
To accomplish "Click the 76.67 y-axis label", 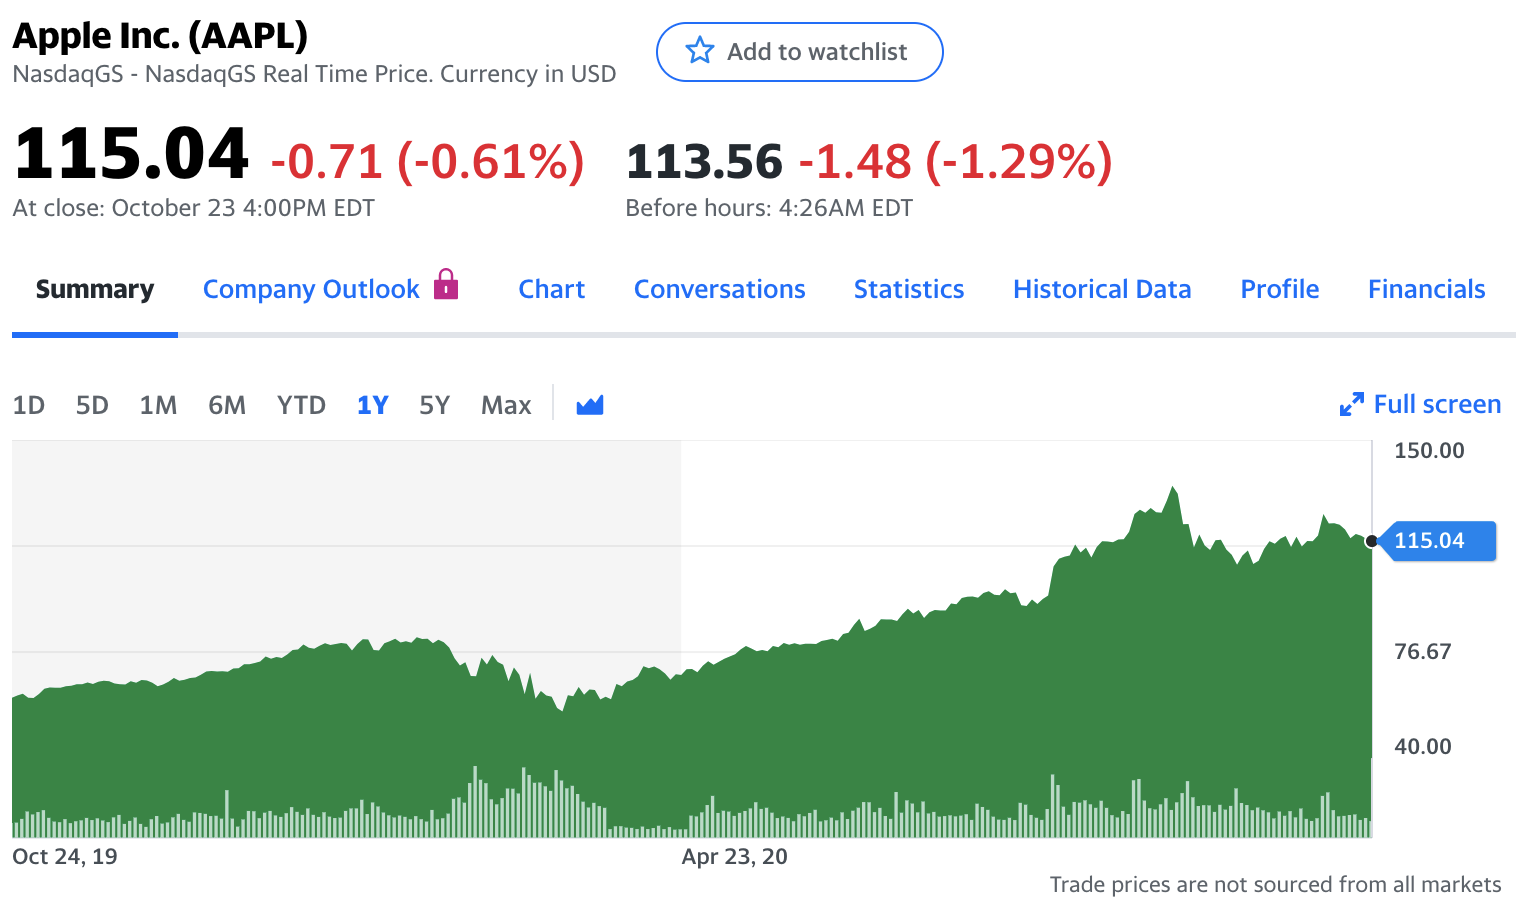I will click(1422, 651).
